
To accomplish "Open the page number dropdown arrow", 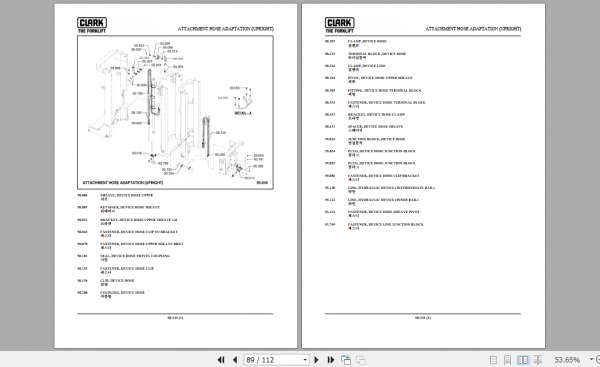I will pyautogui.click(x=305, y=360).
